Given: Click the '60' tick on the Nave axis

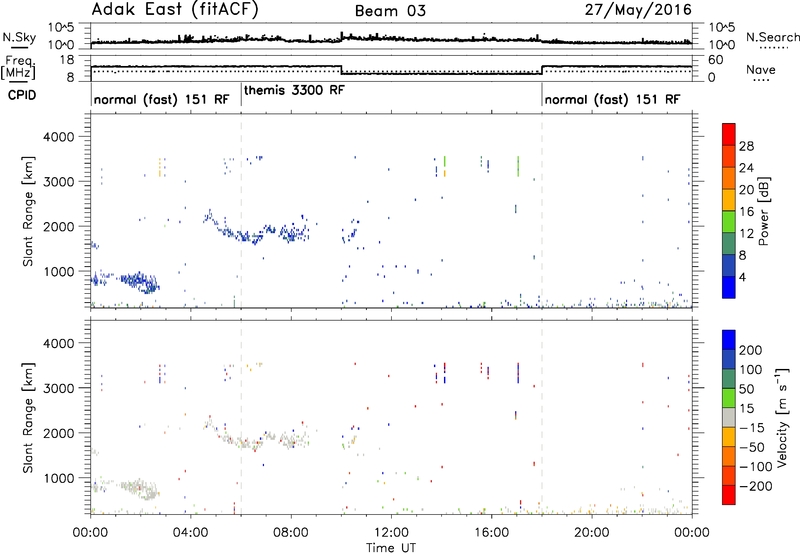Looking at the screenshot, I should 715,60.
